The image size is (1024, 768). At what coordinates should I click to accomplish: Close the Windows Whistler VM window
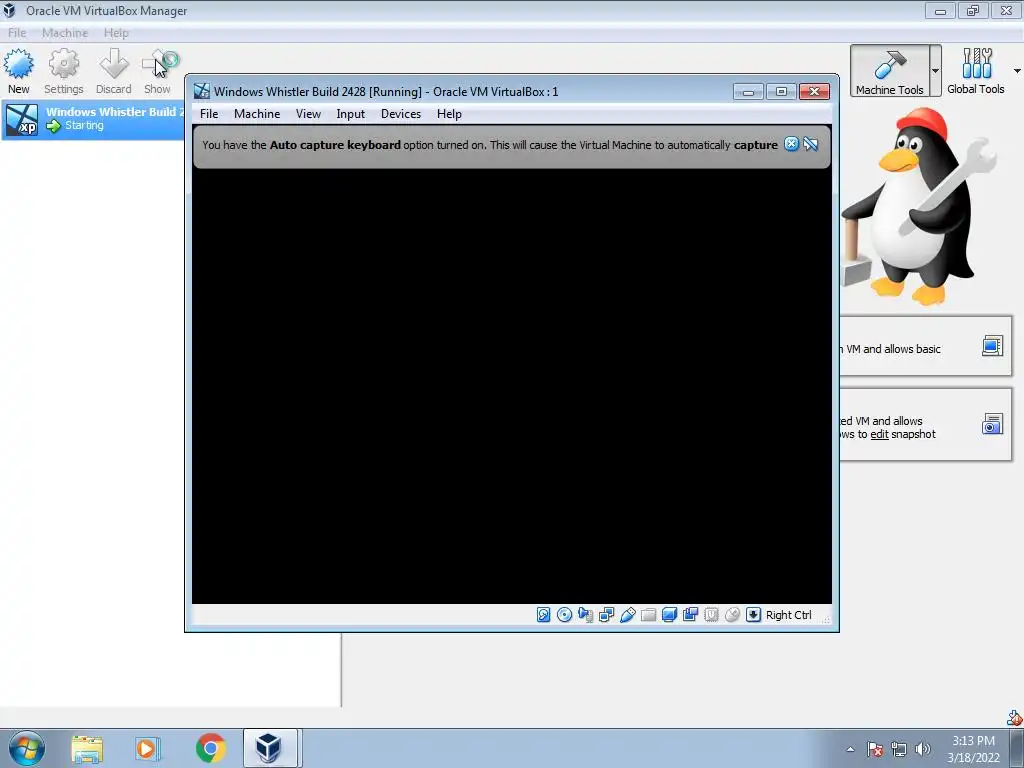pos(814,91)
